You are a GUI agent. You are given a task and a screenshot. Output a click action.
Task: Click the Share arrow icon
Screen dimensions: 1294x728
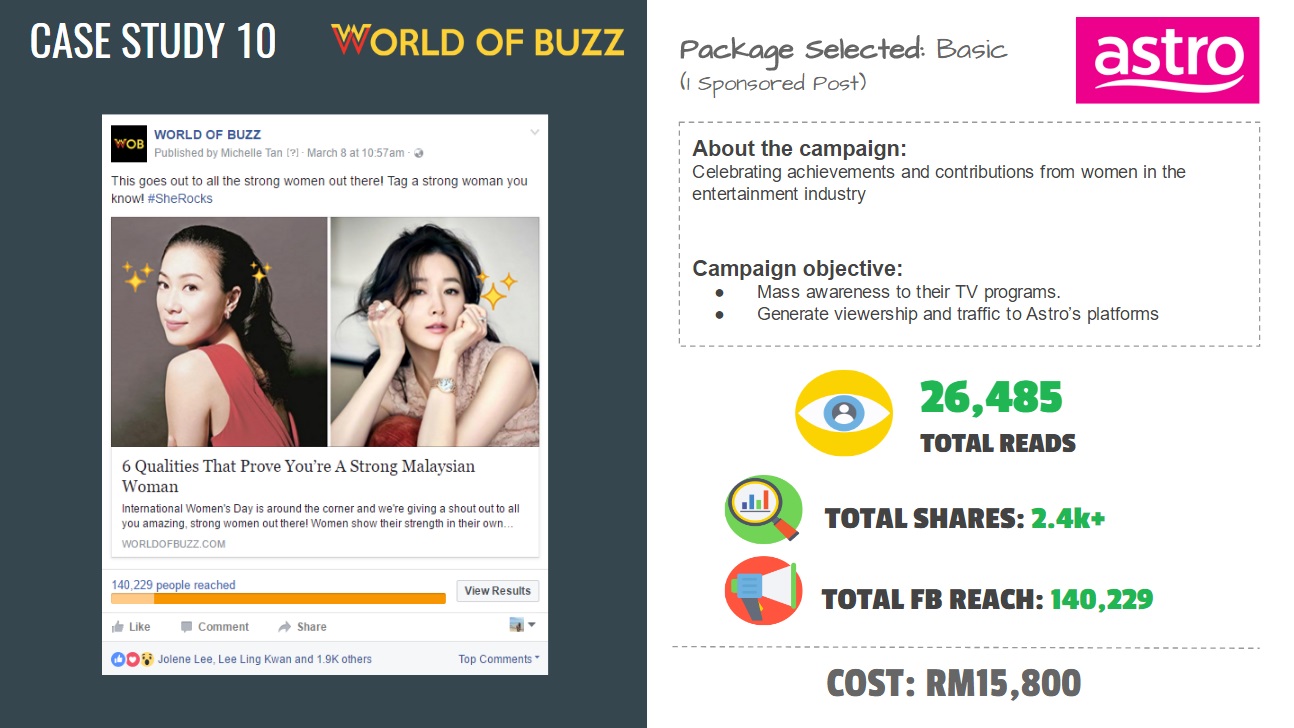285,627
